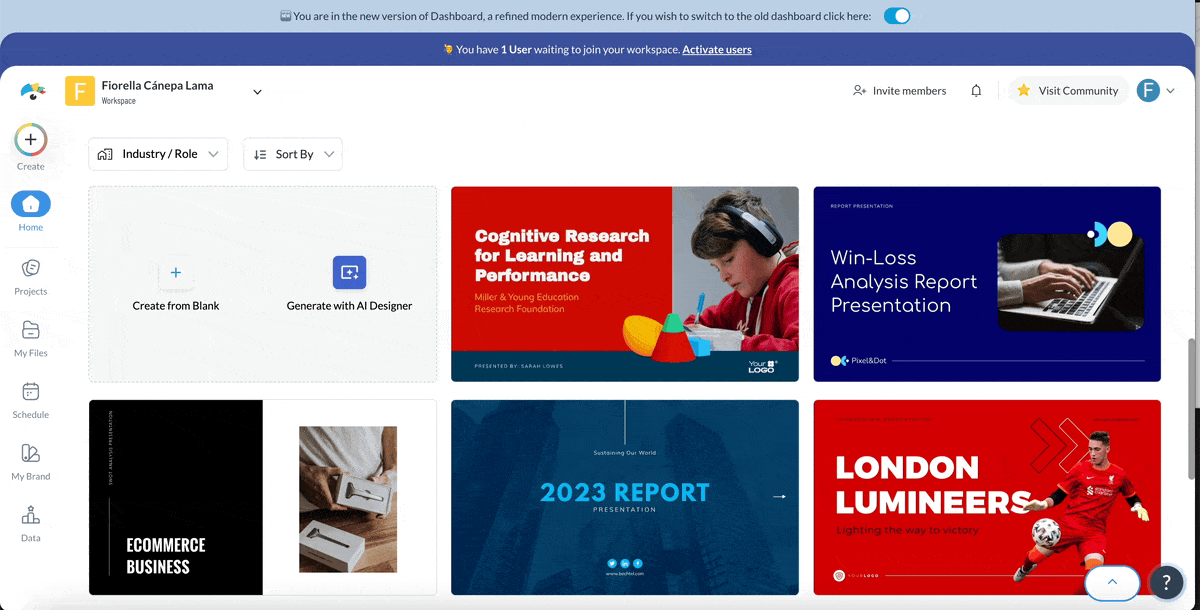The height and width of the screenshot is (610, 1200).
Task: Open My Files in sidebar
Action: (30, 330)
